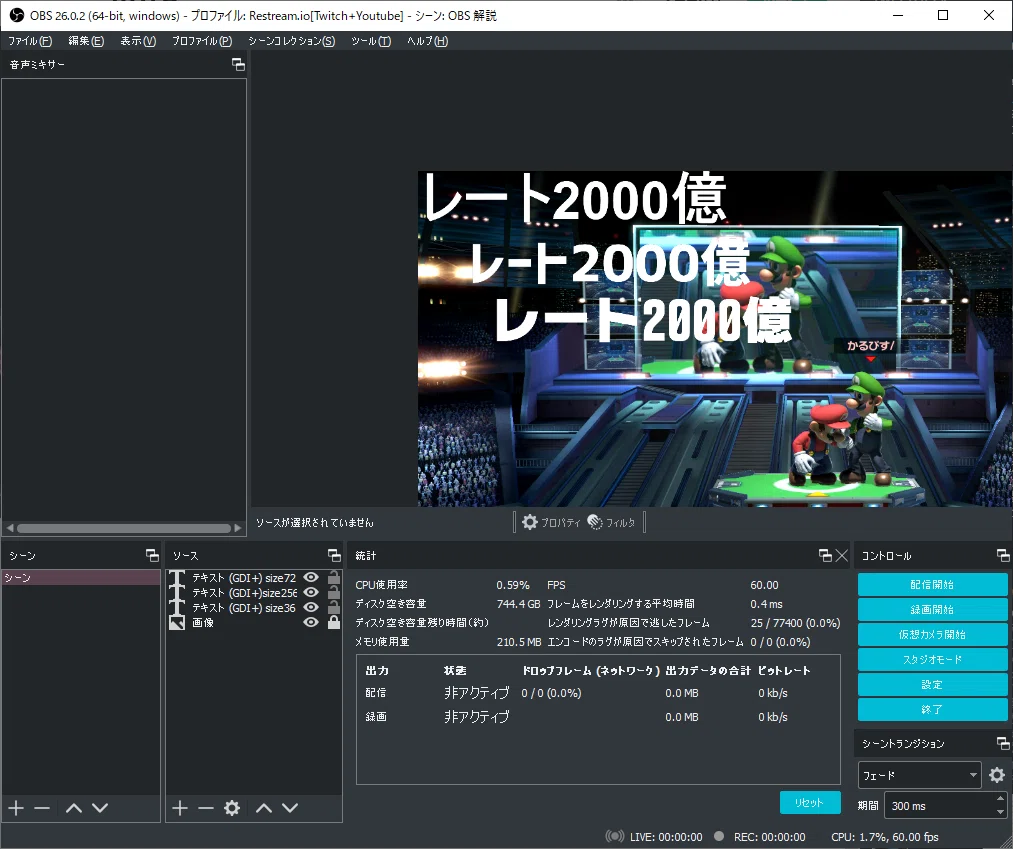This screenshot has height=849, width=1013.
Task: Select テキスト (GDI+) size36 source
Action: [244, 607]
